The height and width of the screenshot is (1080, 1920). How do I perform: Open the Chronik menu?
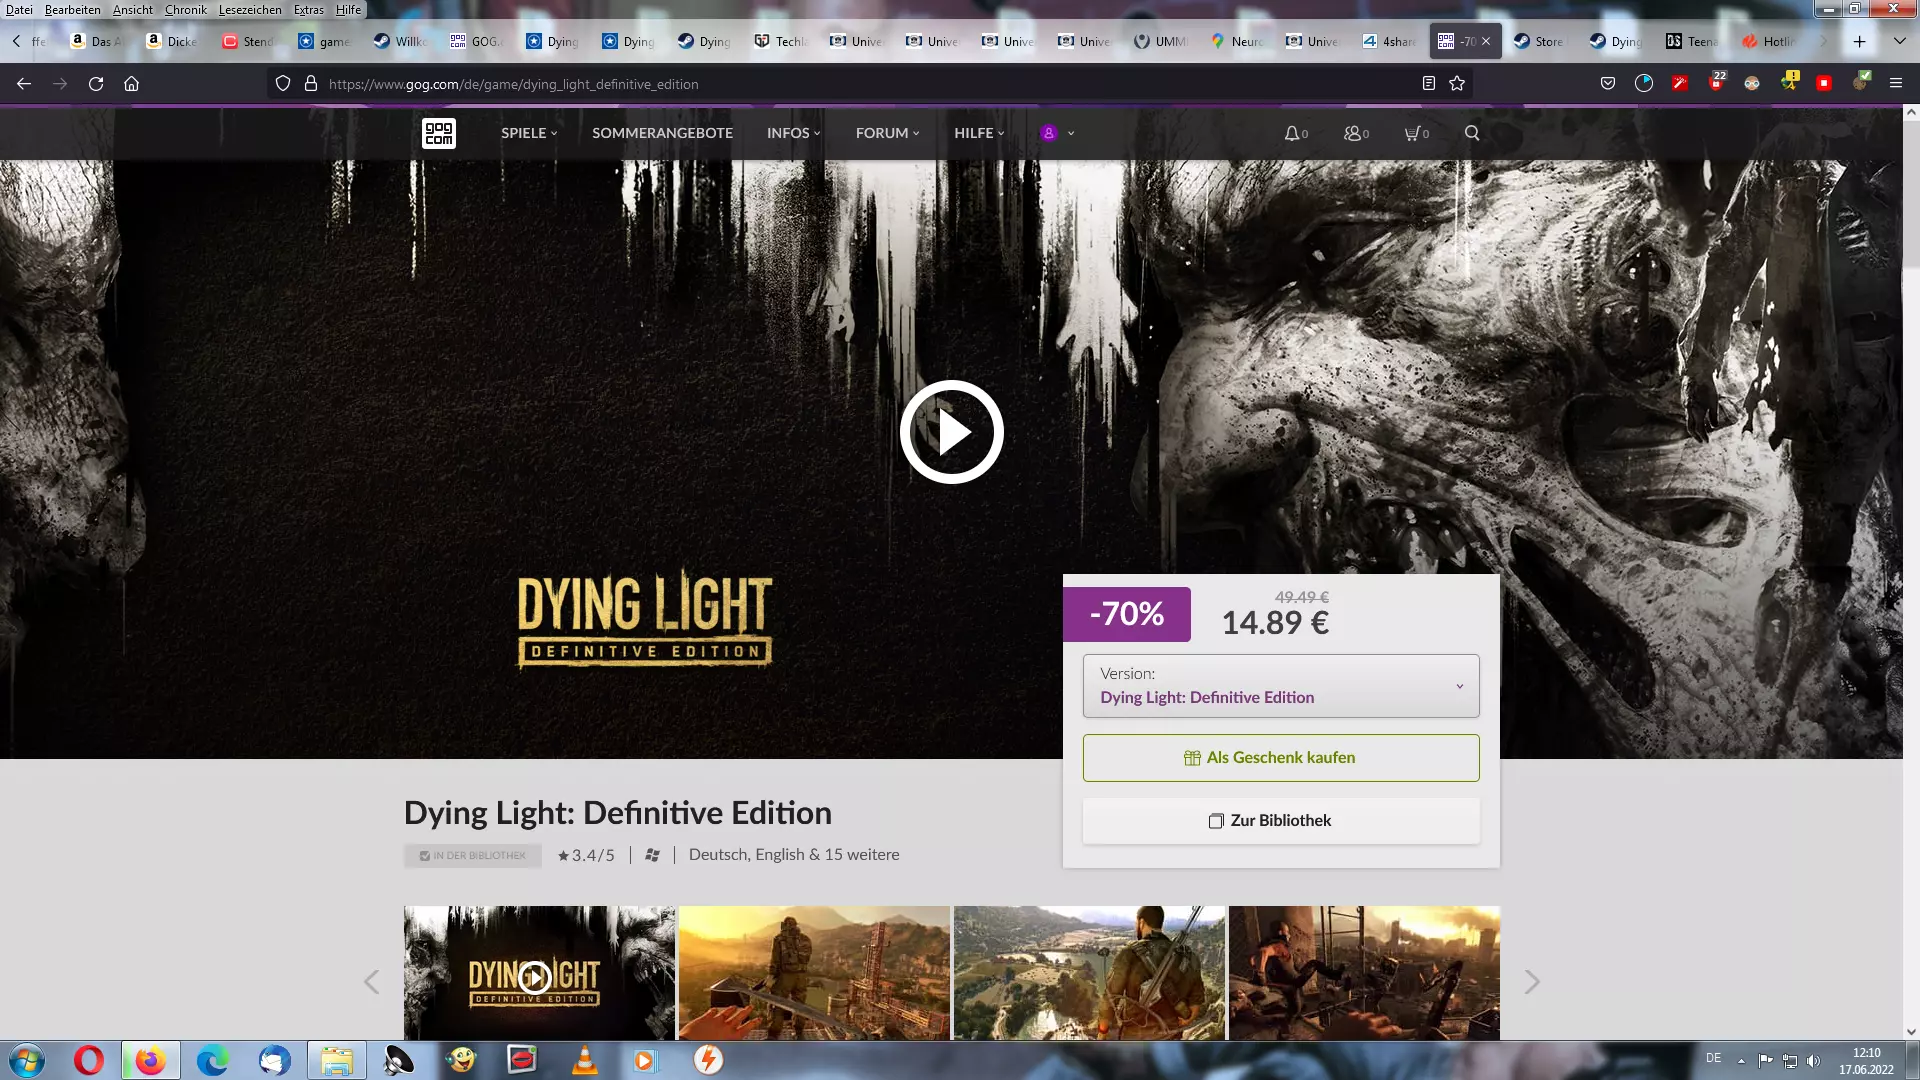pos(186,9)
